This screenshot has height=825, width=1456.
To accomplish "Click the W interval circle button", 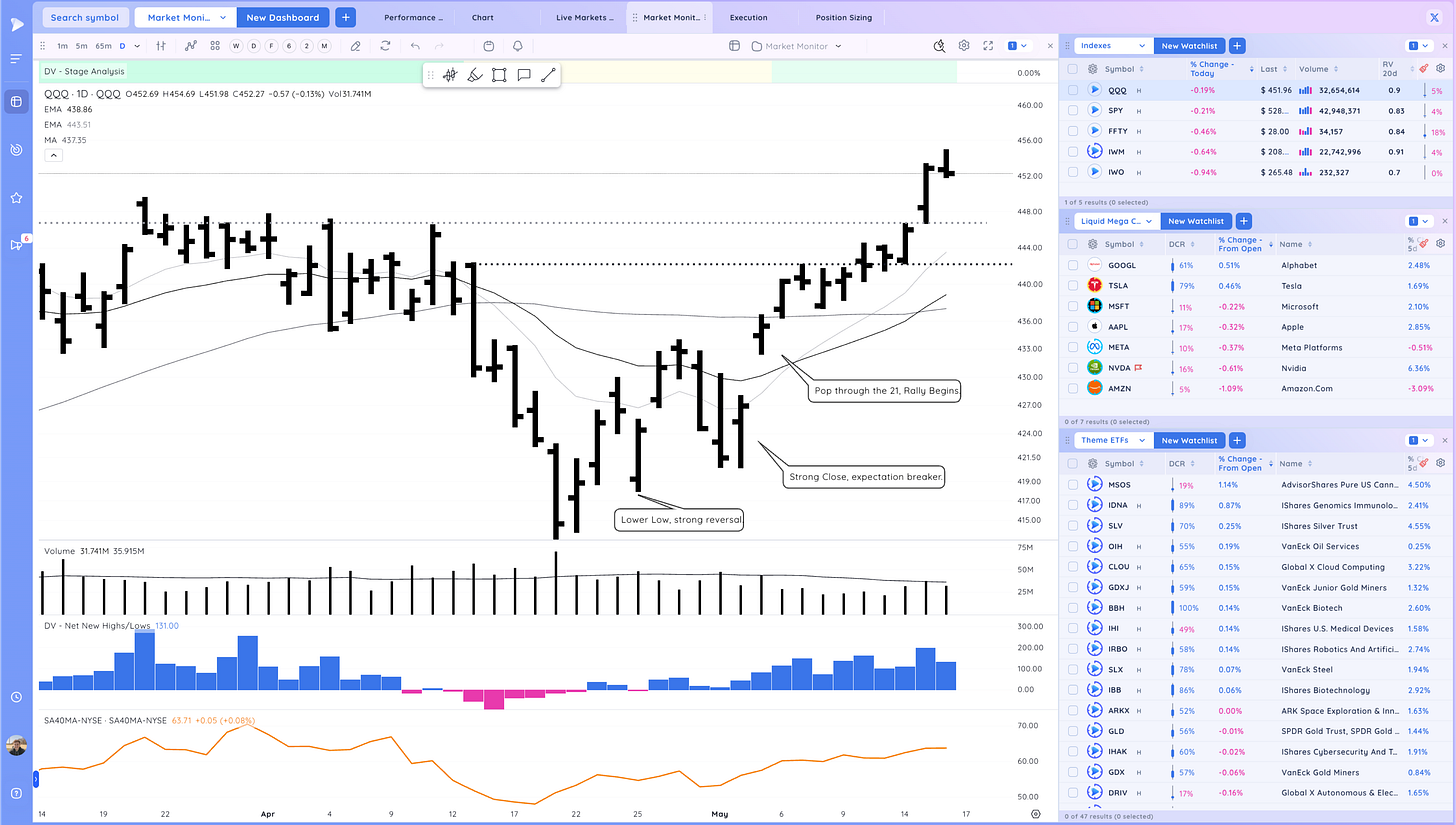I will point(236,46).
